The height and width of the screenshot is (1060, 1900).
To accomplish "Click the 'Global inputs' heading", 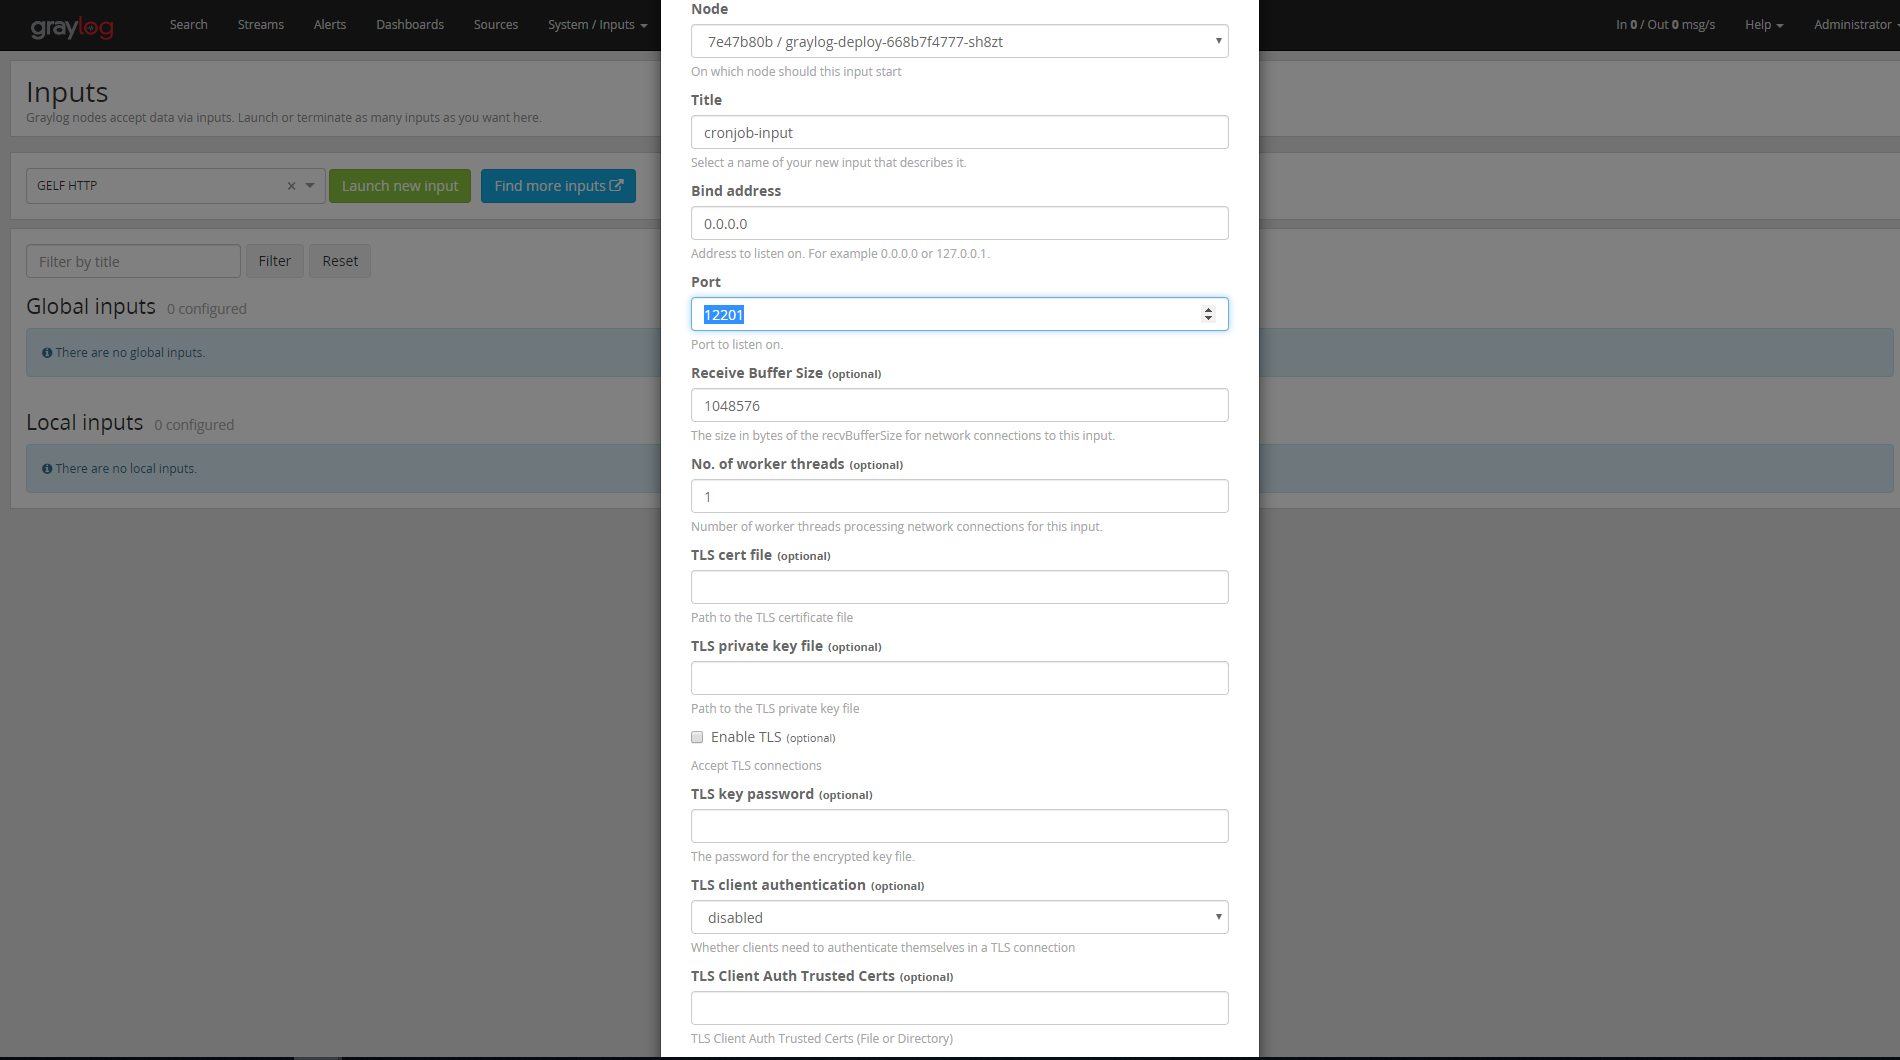I will coord(91,307).
